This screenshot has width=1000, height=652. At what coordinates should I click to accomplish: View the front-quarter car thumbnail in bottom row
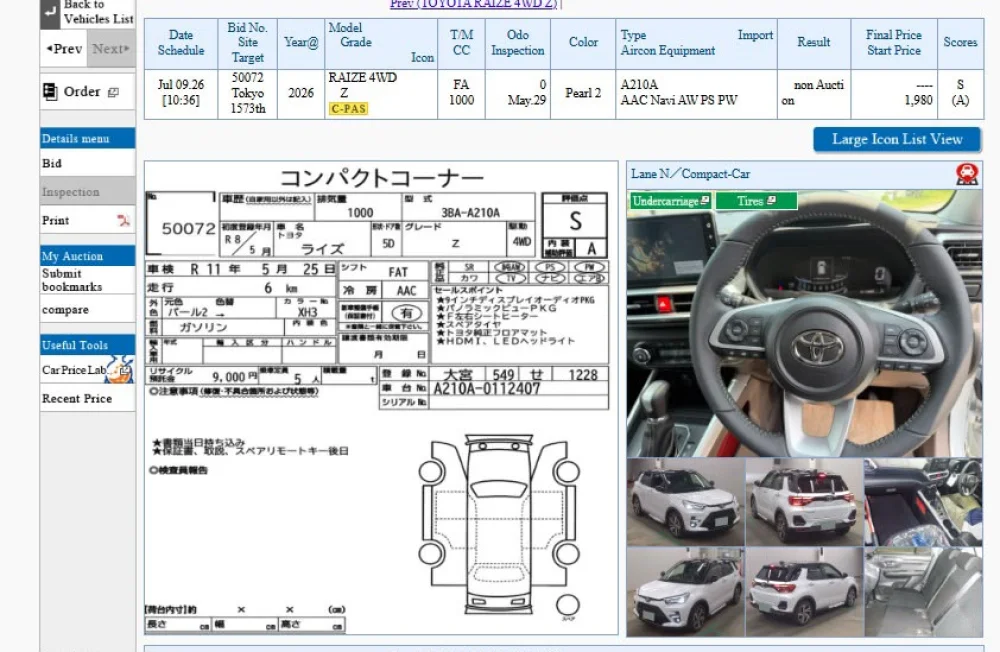pos(686,591)
